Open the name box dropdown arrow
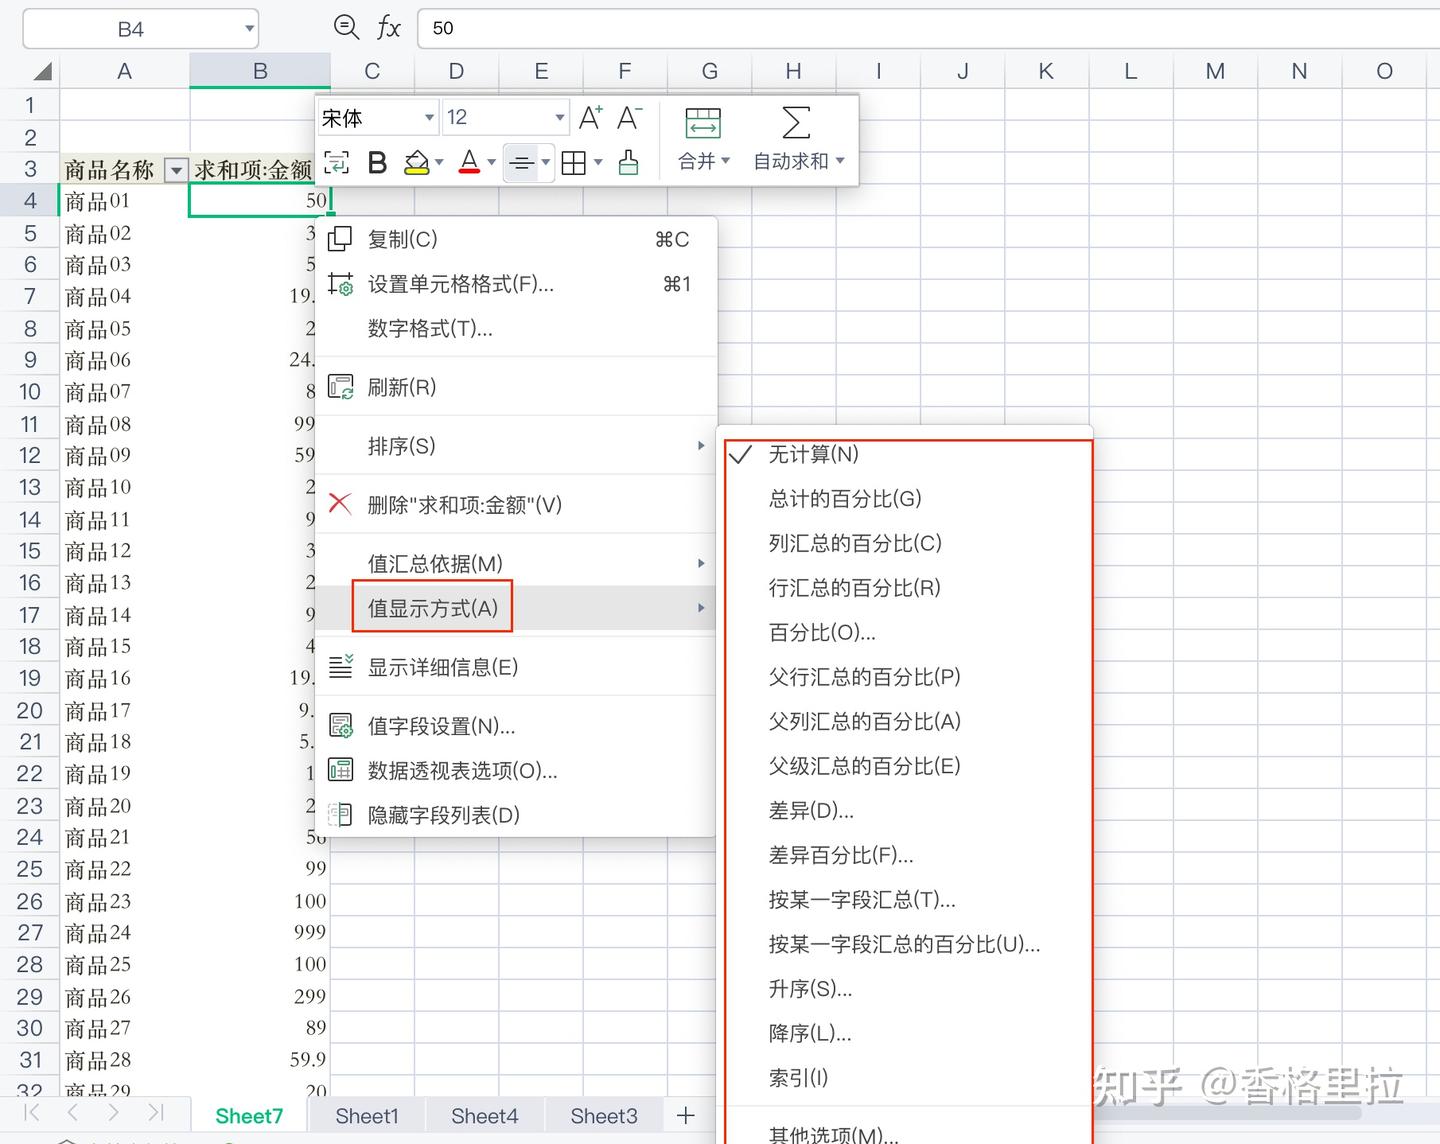Viewport: 1440px width, 1144px height. pyautogui.click(x=249, y=29)
